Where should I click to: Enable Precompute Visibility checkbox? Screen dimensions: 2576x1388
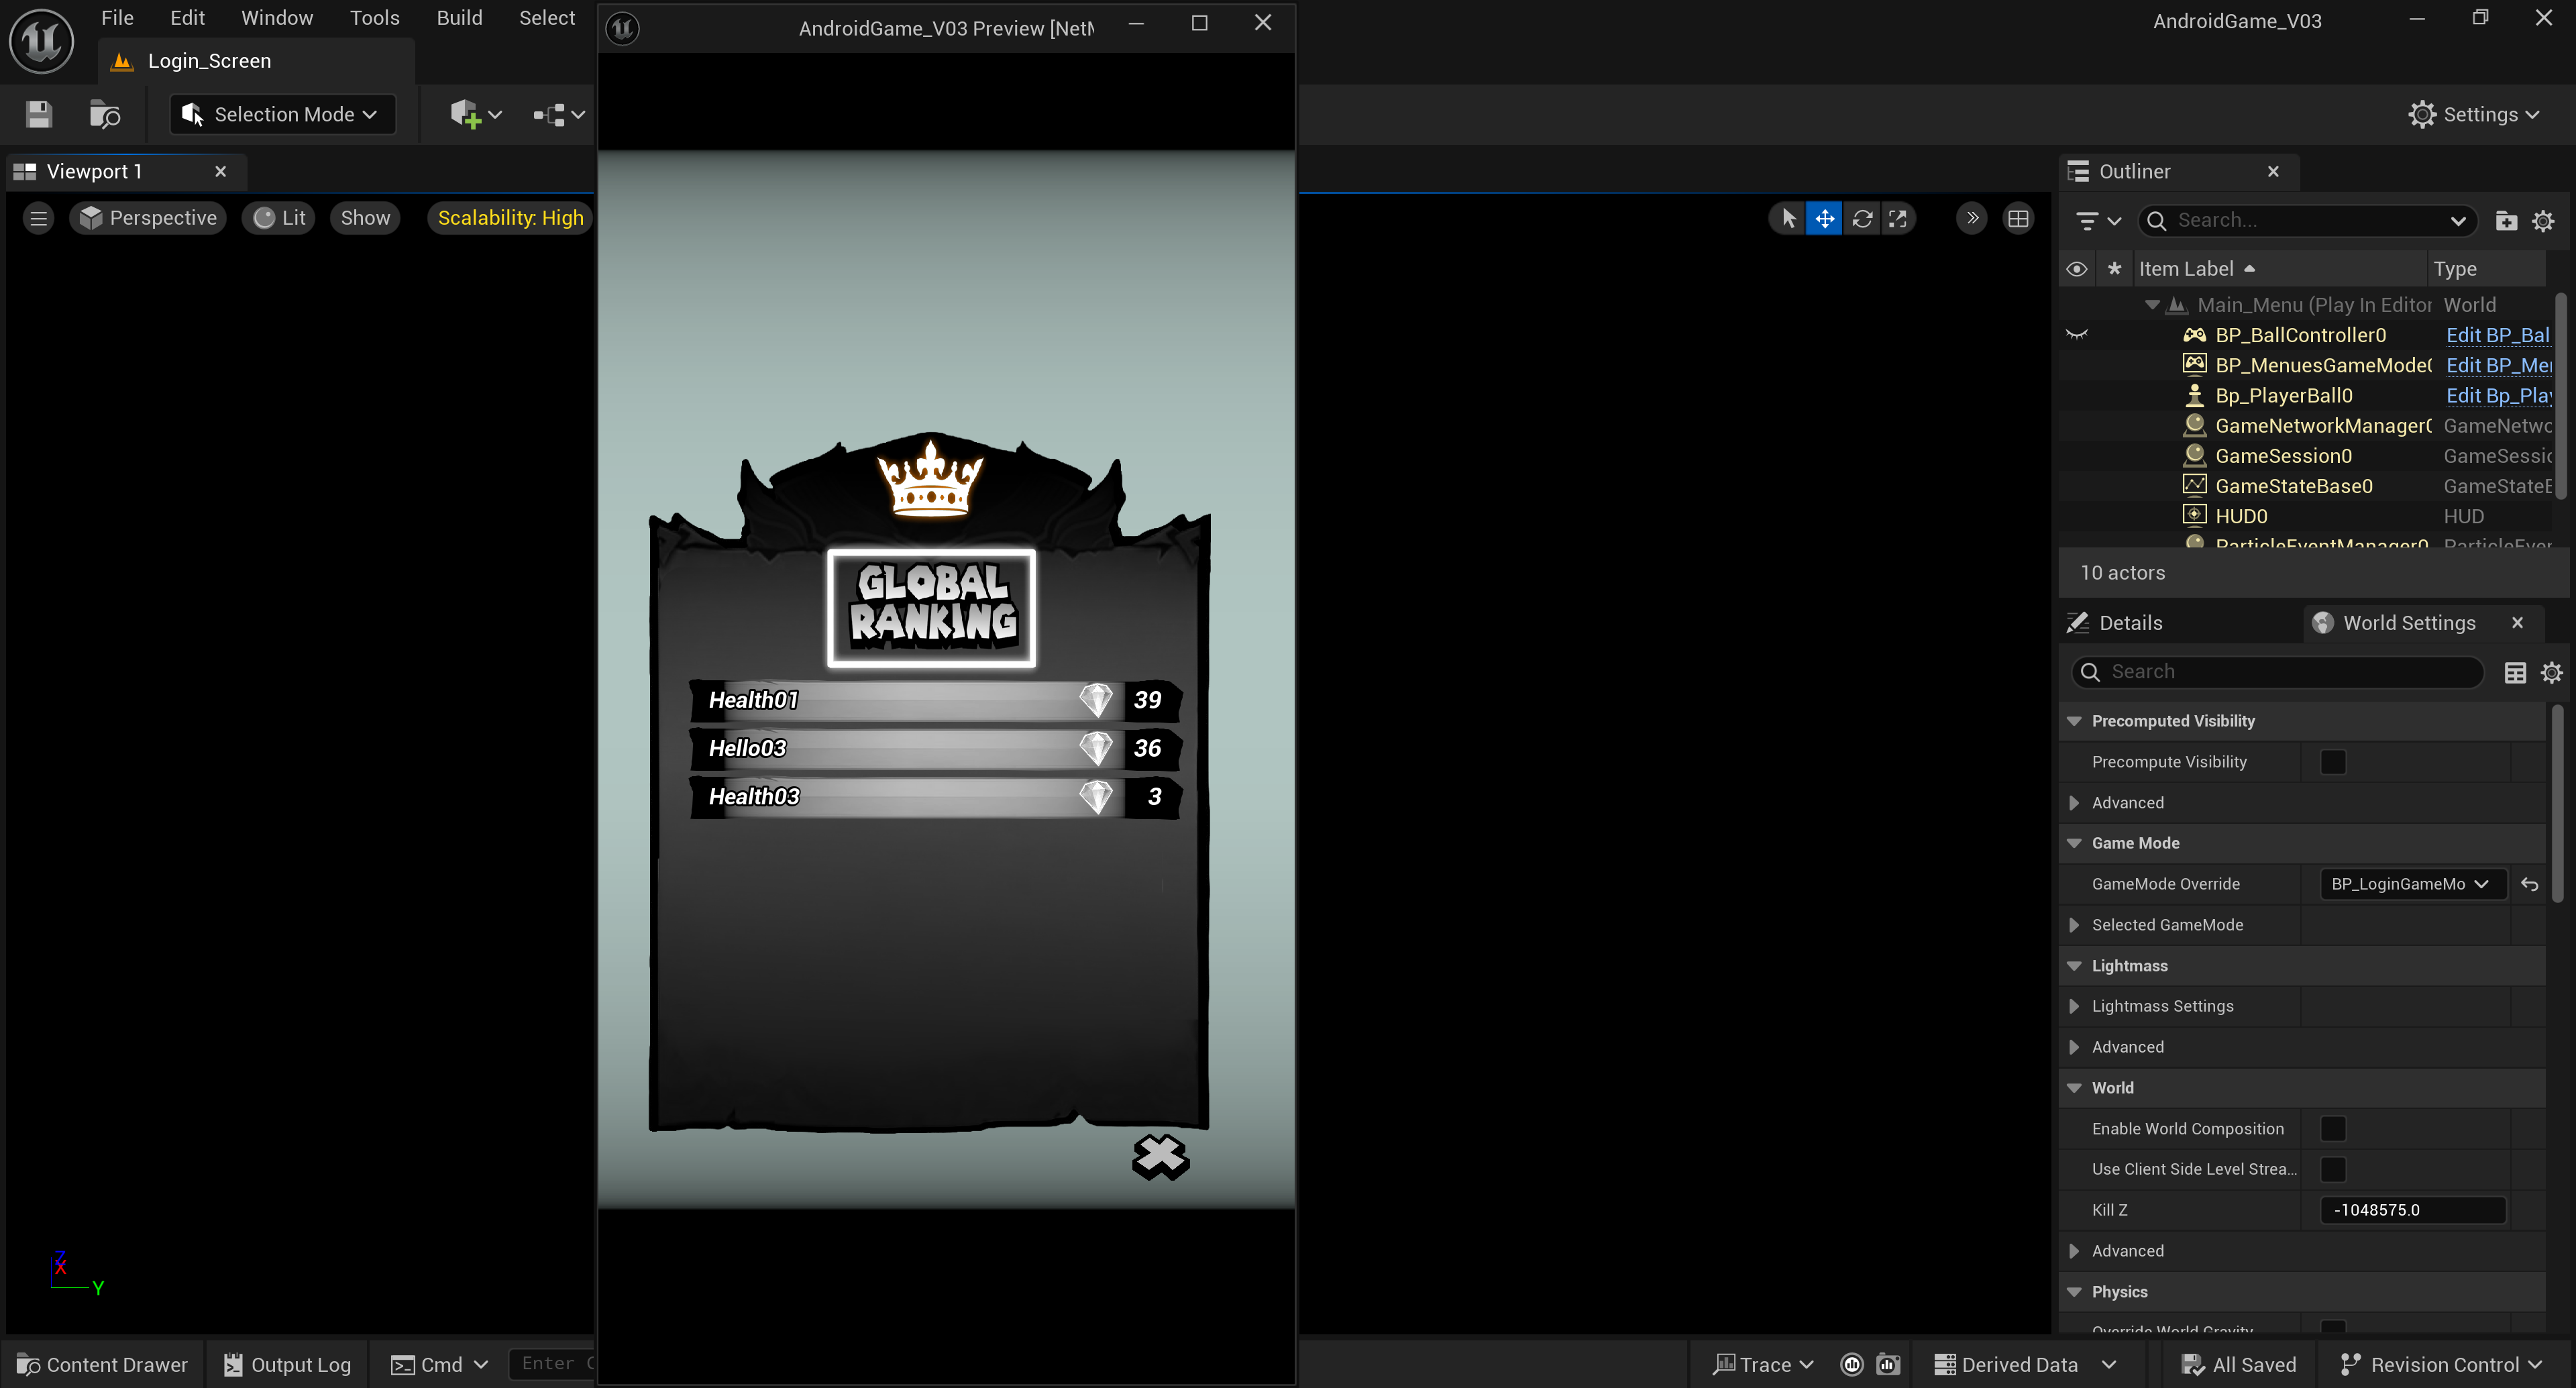[x=2332, y=762]
